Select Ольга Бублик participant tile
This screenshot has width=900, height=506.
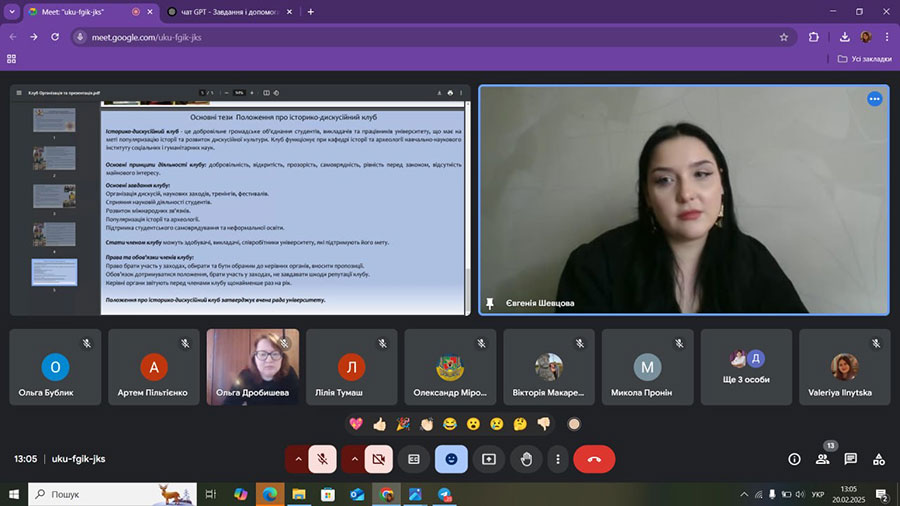[x=55, y=367]
